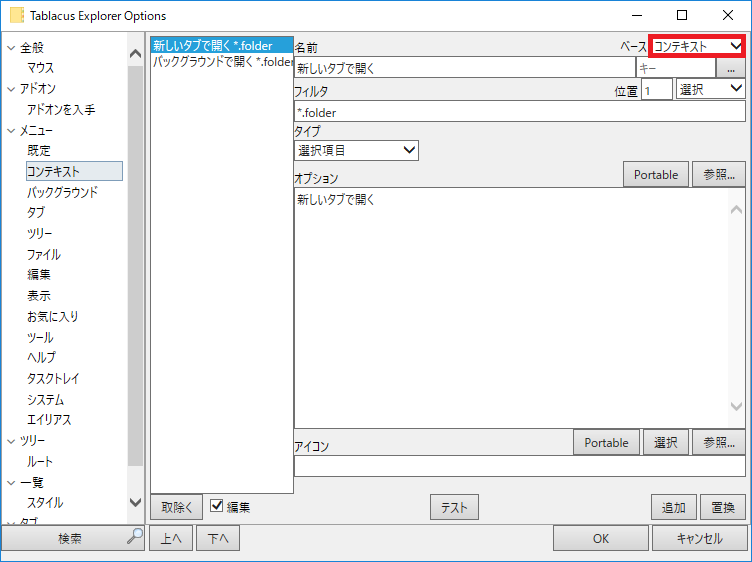The width and height of the screenshot is (752, 562).
Task: Collapse the 一覧 tree section
Action: tap(12, 482)
